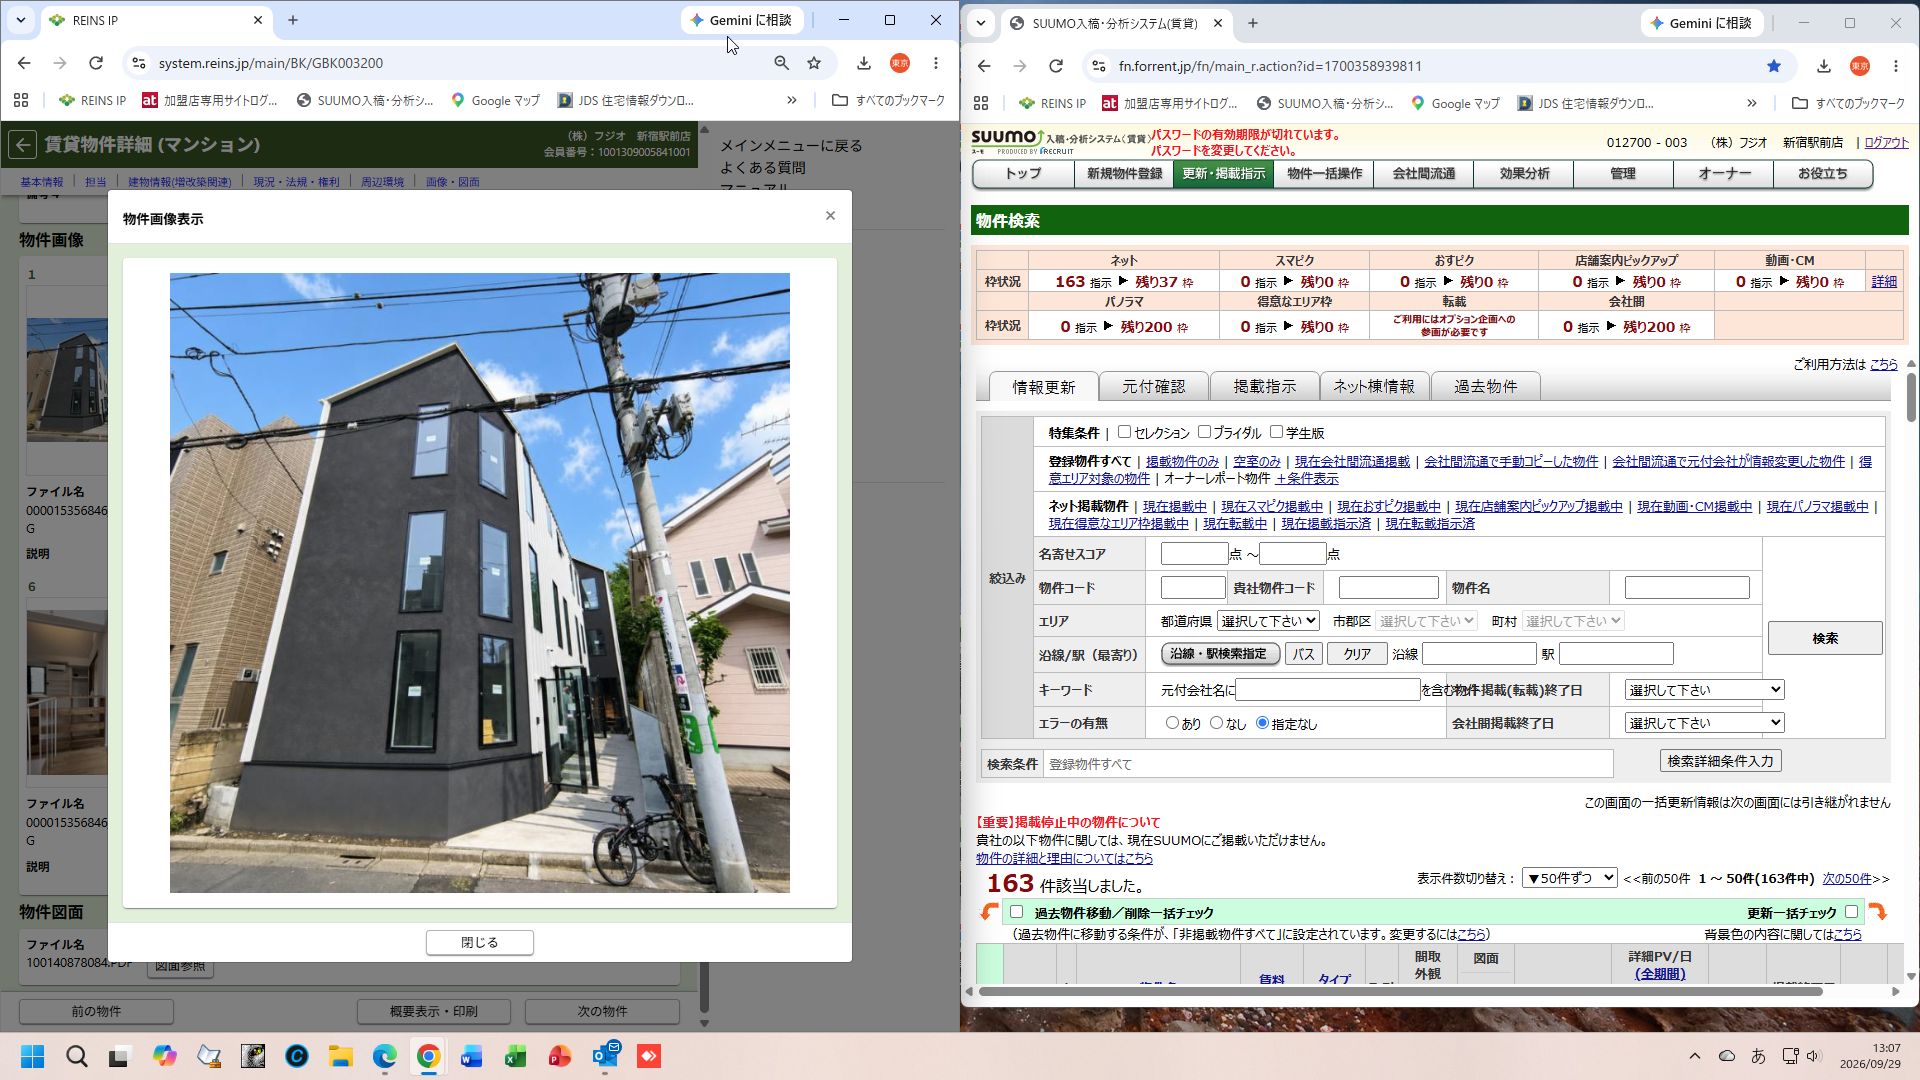The height and width of the screenshot is (1080, 1920).
Task: Click the 物件コード input field
Action: pos(1193,588)
